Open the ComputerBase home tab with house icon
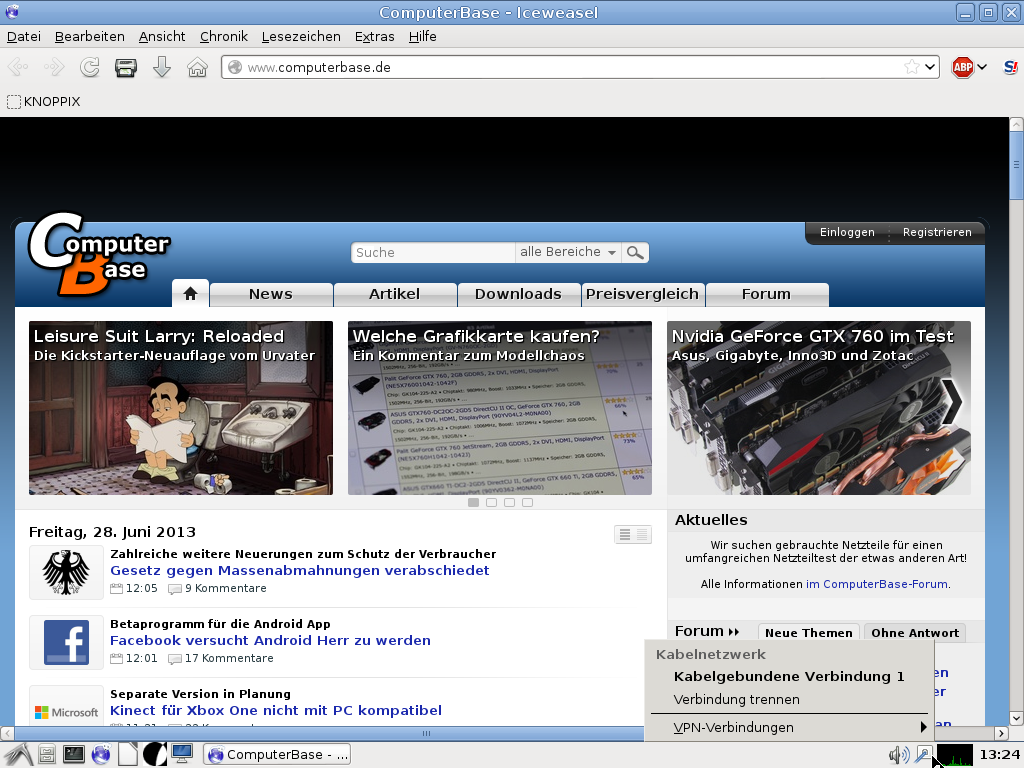 click(x=190, y=293)
